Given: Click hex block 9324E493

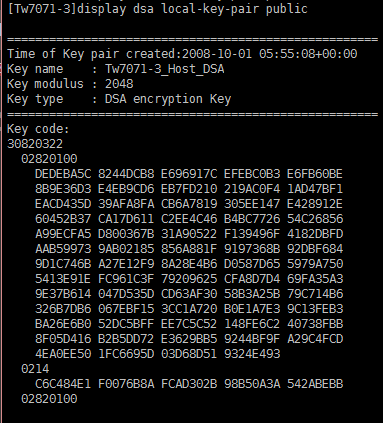Looking at the screenshot, I should (252, 354).
